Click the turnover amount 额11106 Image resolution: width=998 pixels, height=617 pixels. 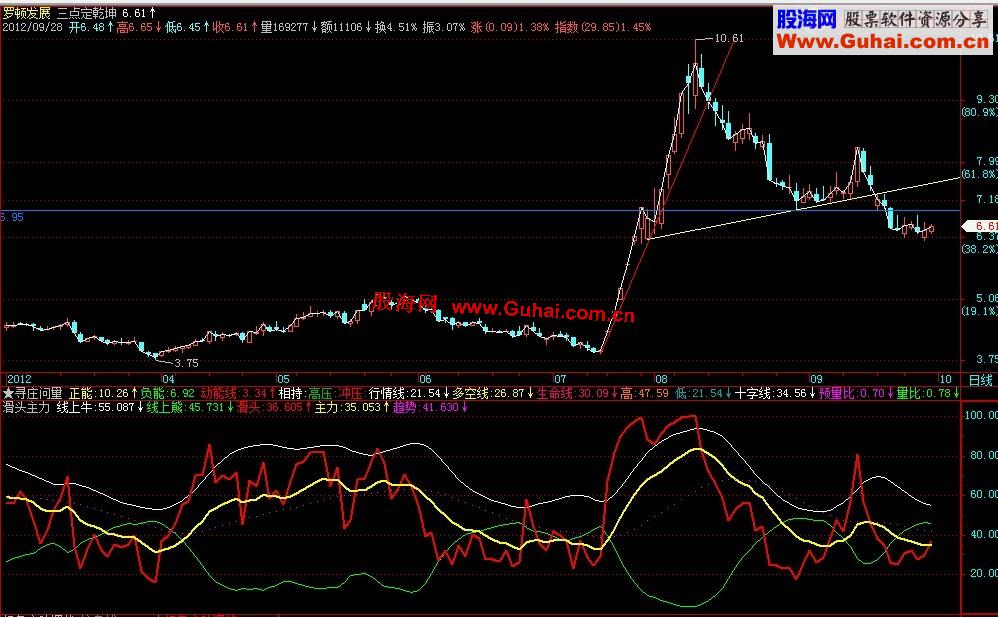(x=342, y=27)
